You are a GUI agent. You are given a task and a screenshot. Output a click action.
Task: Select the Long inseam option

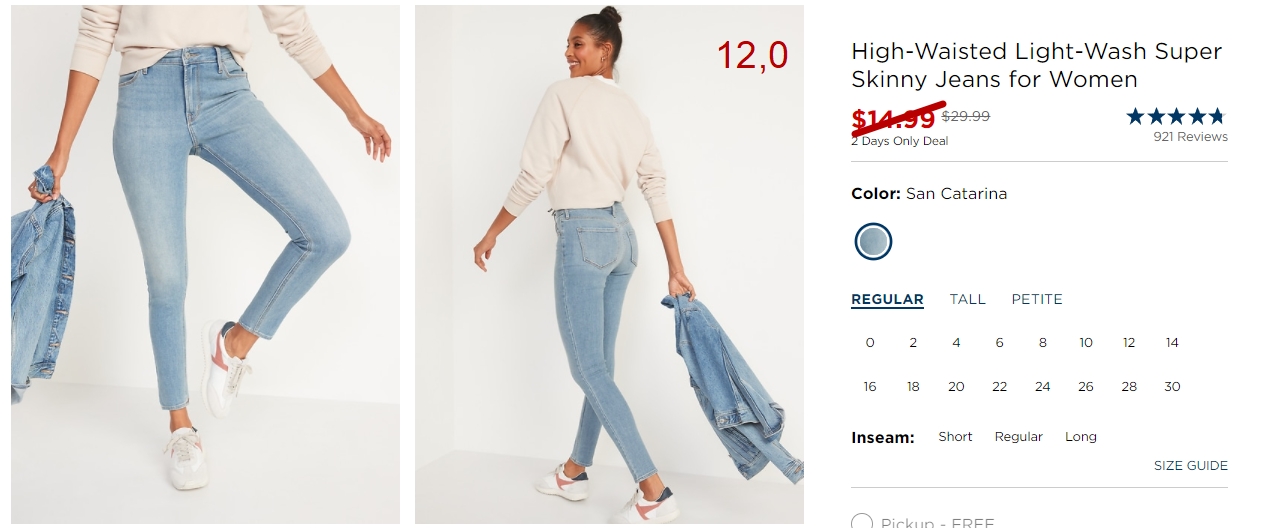click(1081, 437)
